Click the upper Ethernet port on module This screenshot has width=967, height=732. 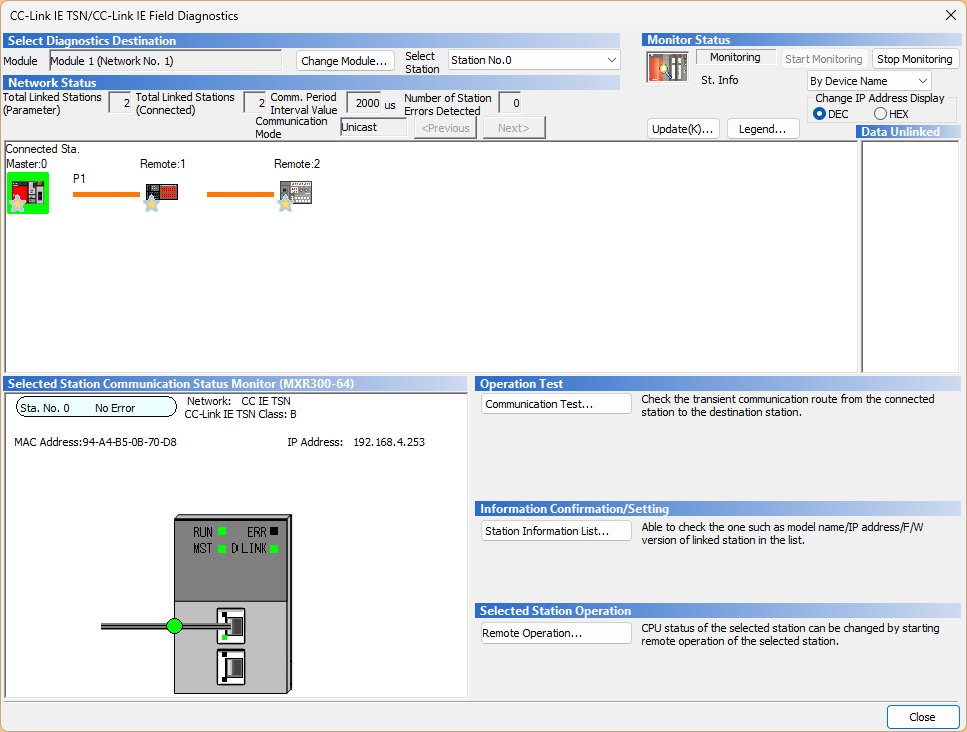click(x=231, y=626)
